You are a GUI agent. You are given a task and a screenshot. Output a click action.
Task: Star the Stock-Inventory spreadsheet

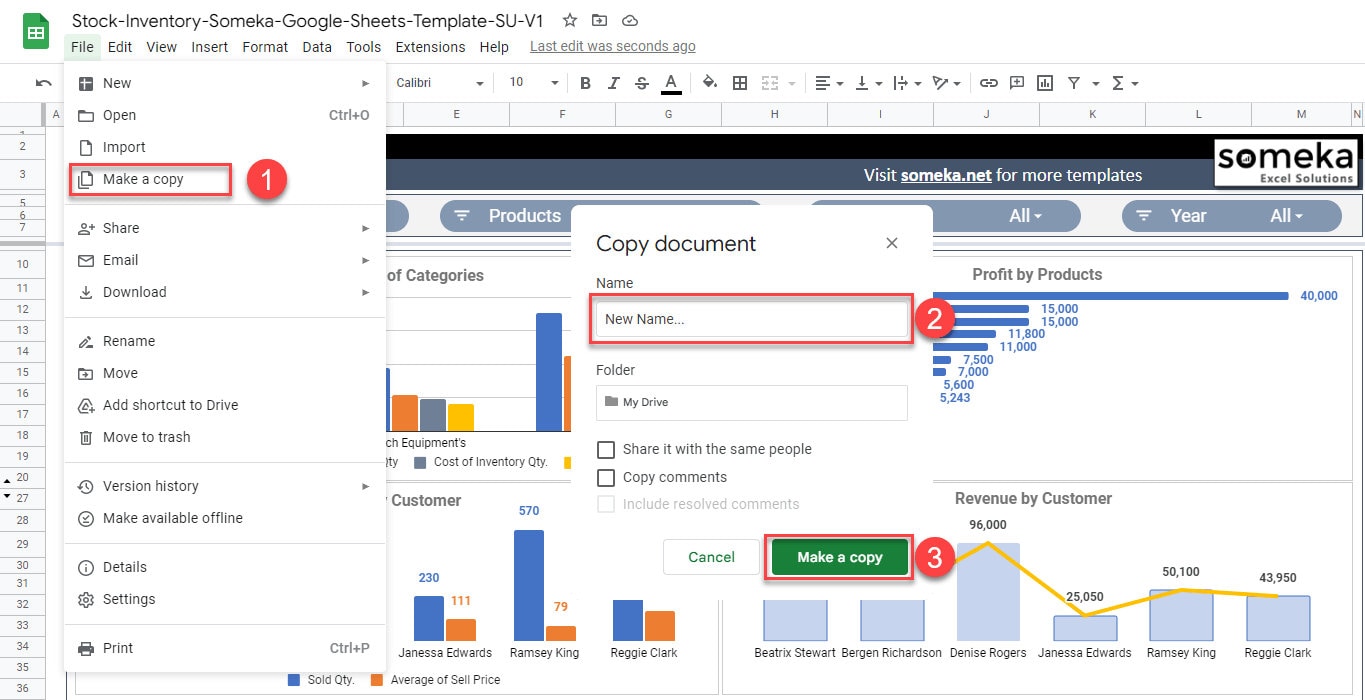(570, 19)
